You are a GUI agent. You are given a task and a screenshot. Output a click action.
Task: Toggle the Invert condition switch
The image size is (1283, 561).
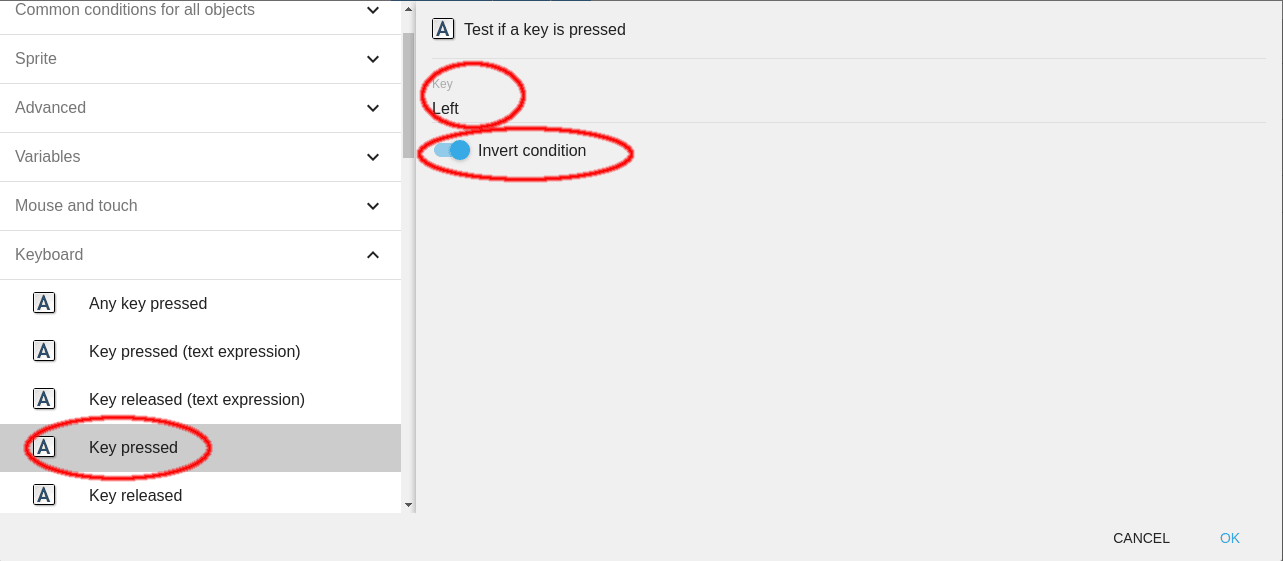coord(452,151)
